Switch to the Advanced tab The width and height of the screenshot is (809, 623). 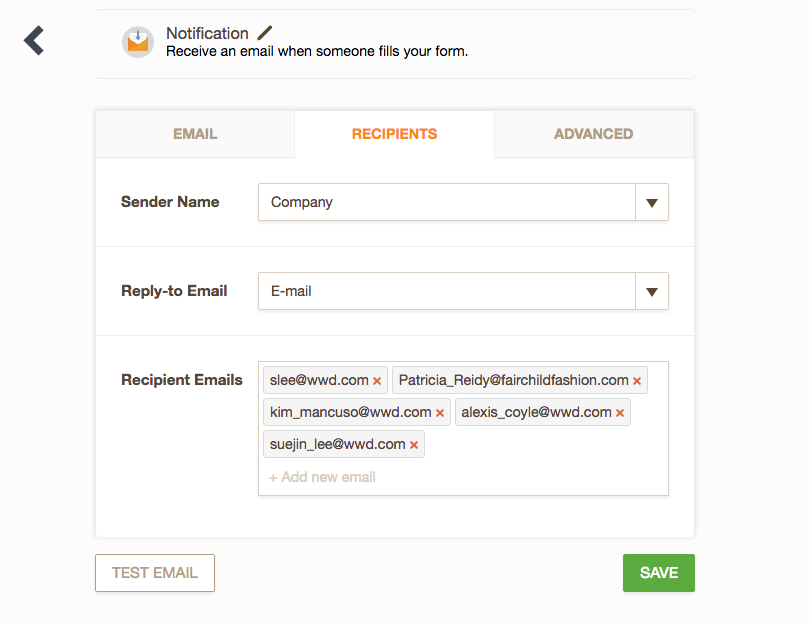(x=593, y=134)
